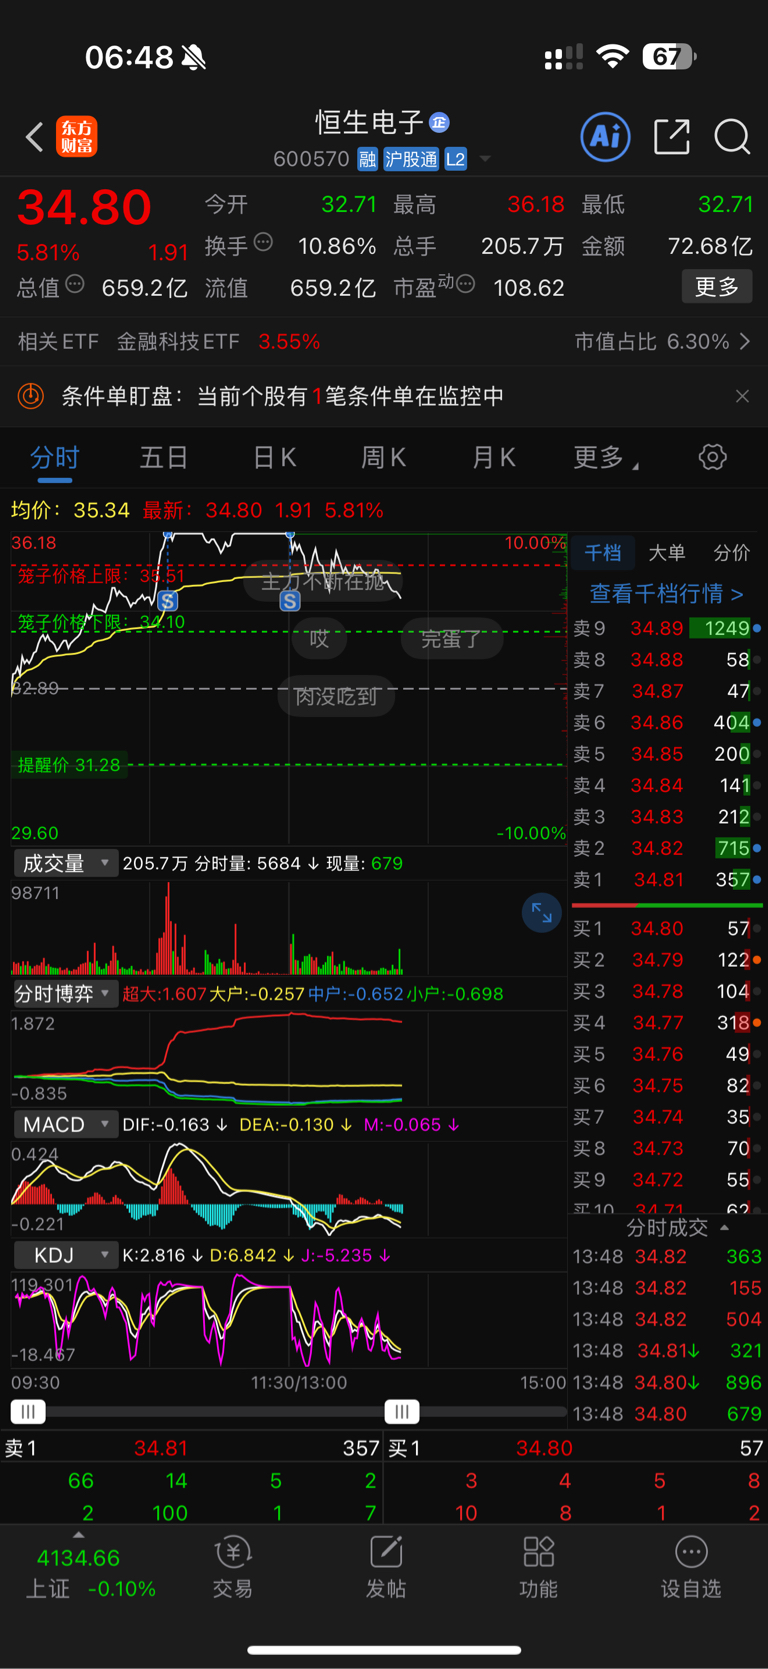Tap 卖1 34.81 in the bottom queue
Screen dimensions: 768x1669
pos(192,1448)
